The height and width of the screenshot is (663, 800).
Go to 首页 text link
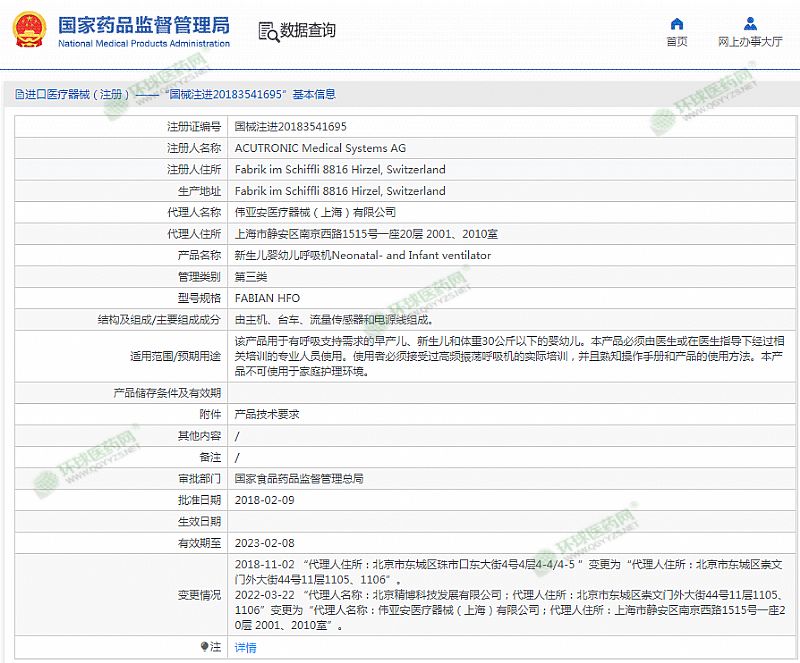click(677, 42)
